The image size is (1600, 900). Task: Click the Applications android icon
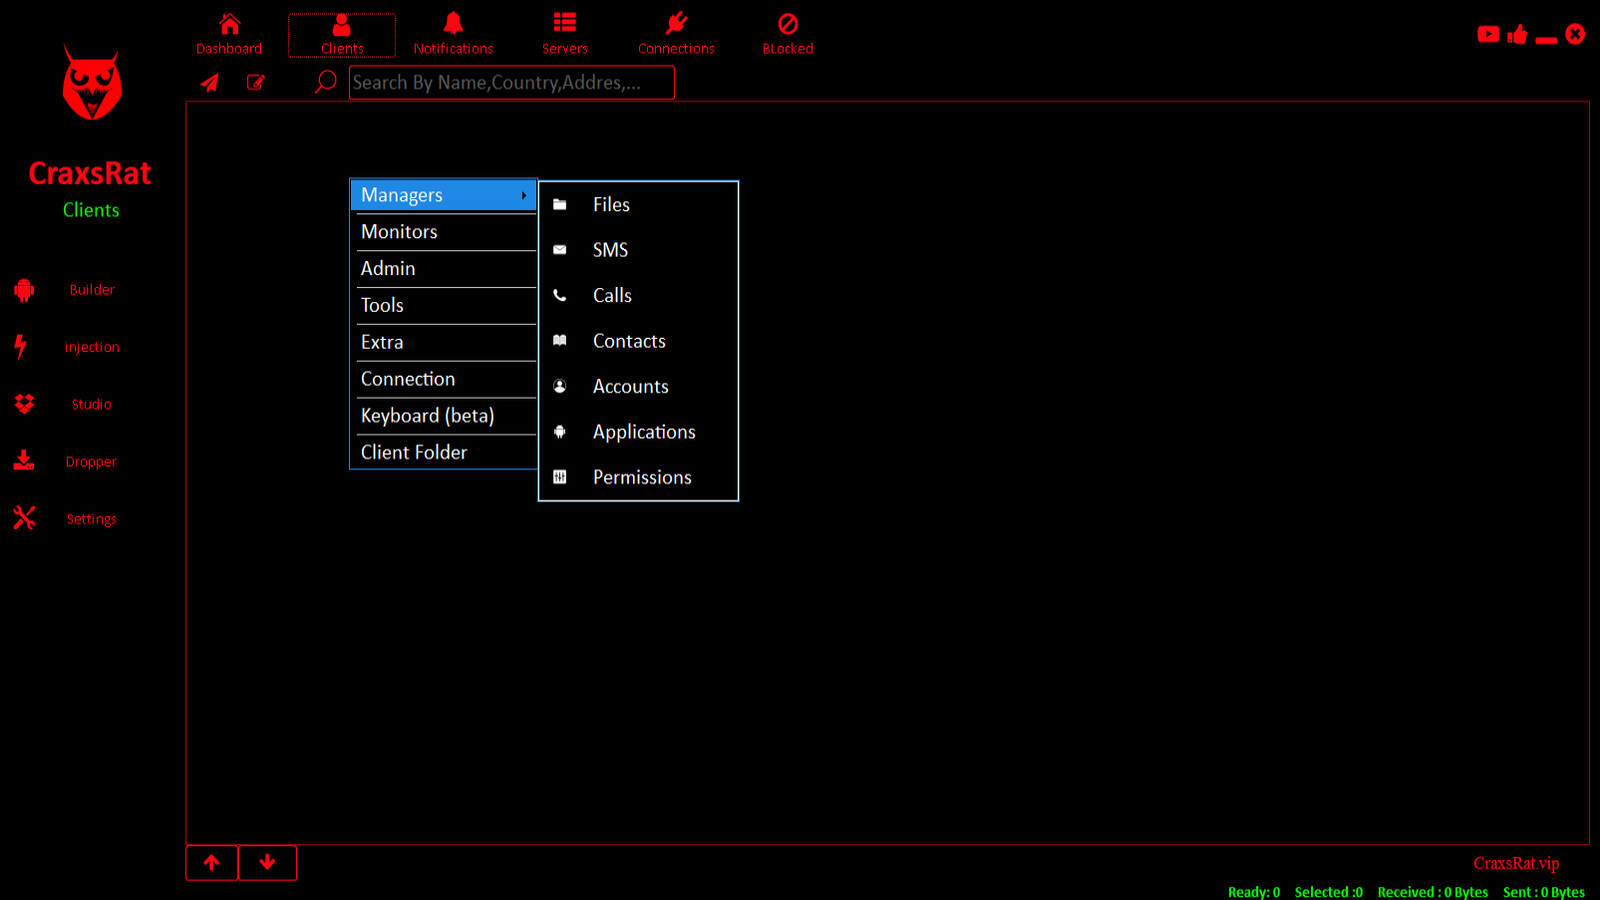point(560,432)
